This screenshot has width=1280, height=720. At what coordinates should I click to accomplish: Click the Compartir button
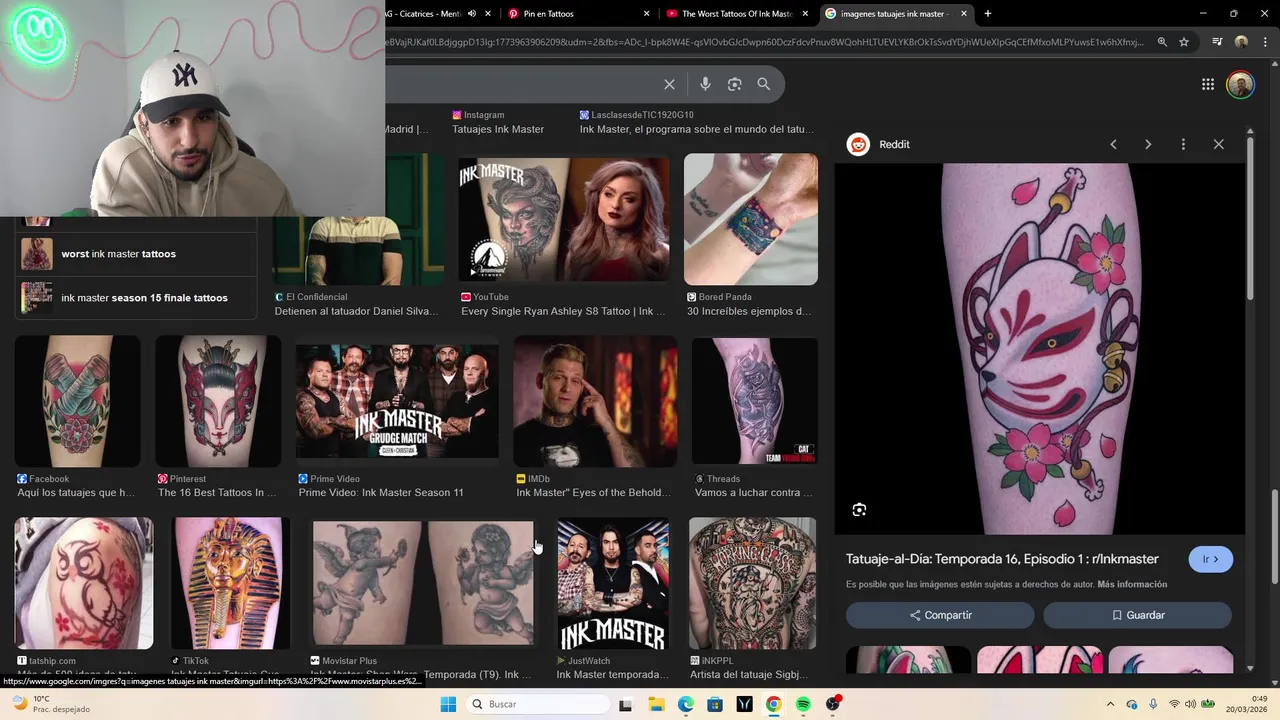[940, 615]
